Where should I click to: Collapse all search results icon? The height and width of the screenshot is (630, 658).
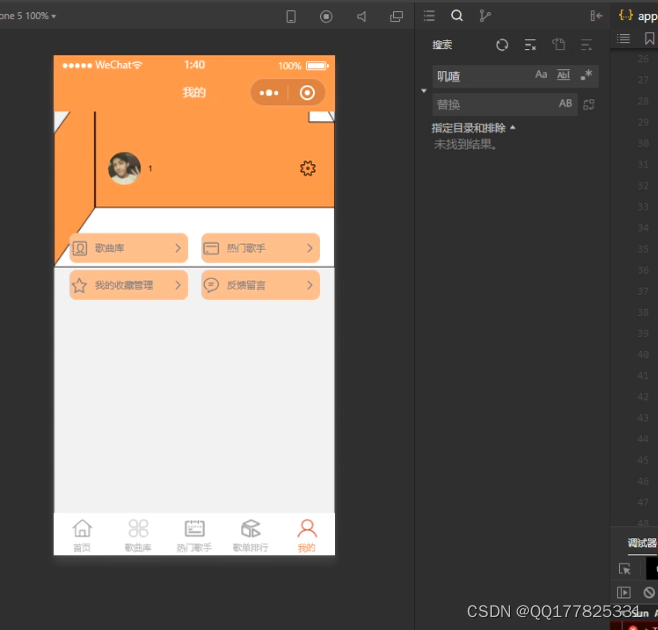(x=586, y=44)
